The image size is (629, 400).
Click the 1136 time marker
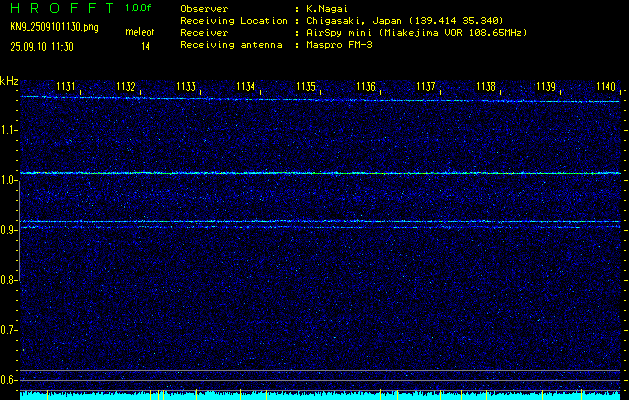366,86
